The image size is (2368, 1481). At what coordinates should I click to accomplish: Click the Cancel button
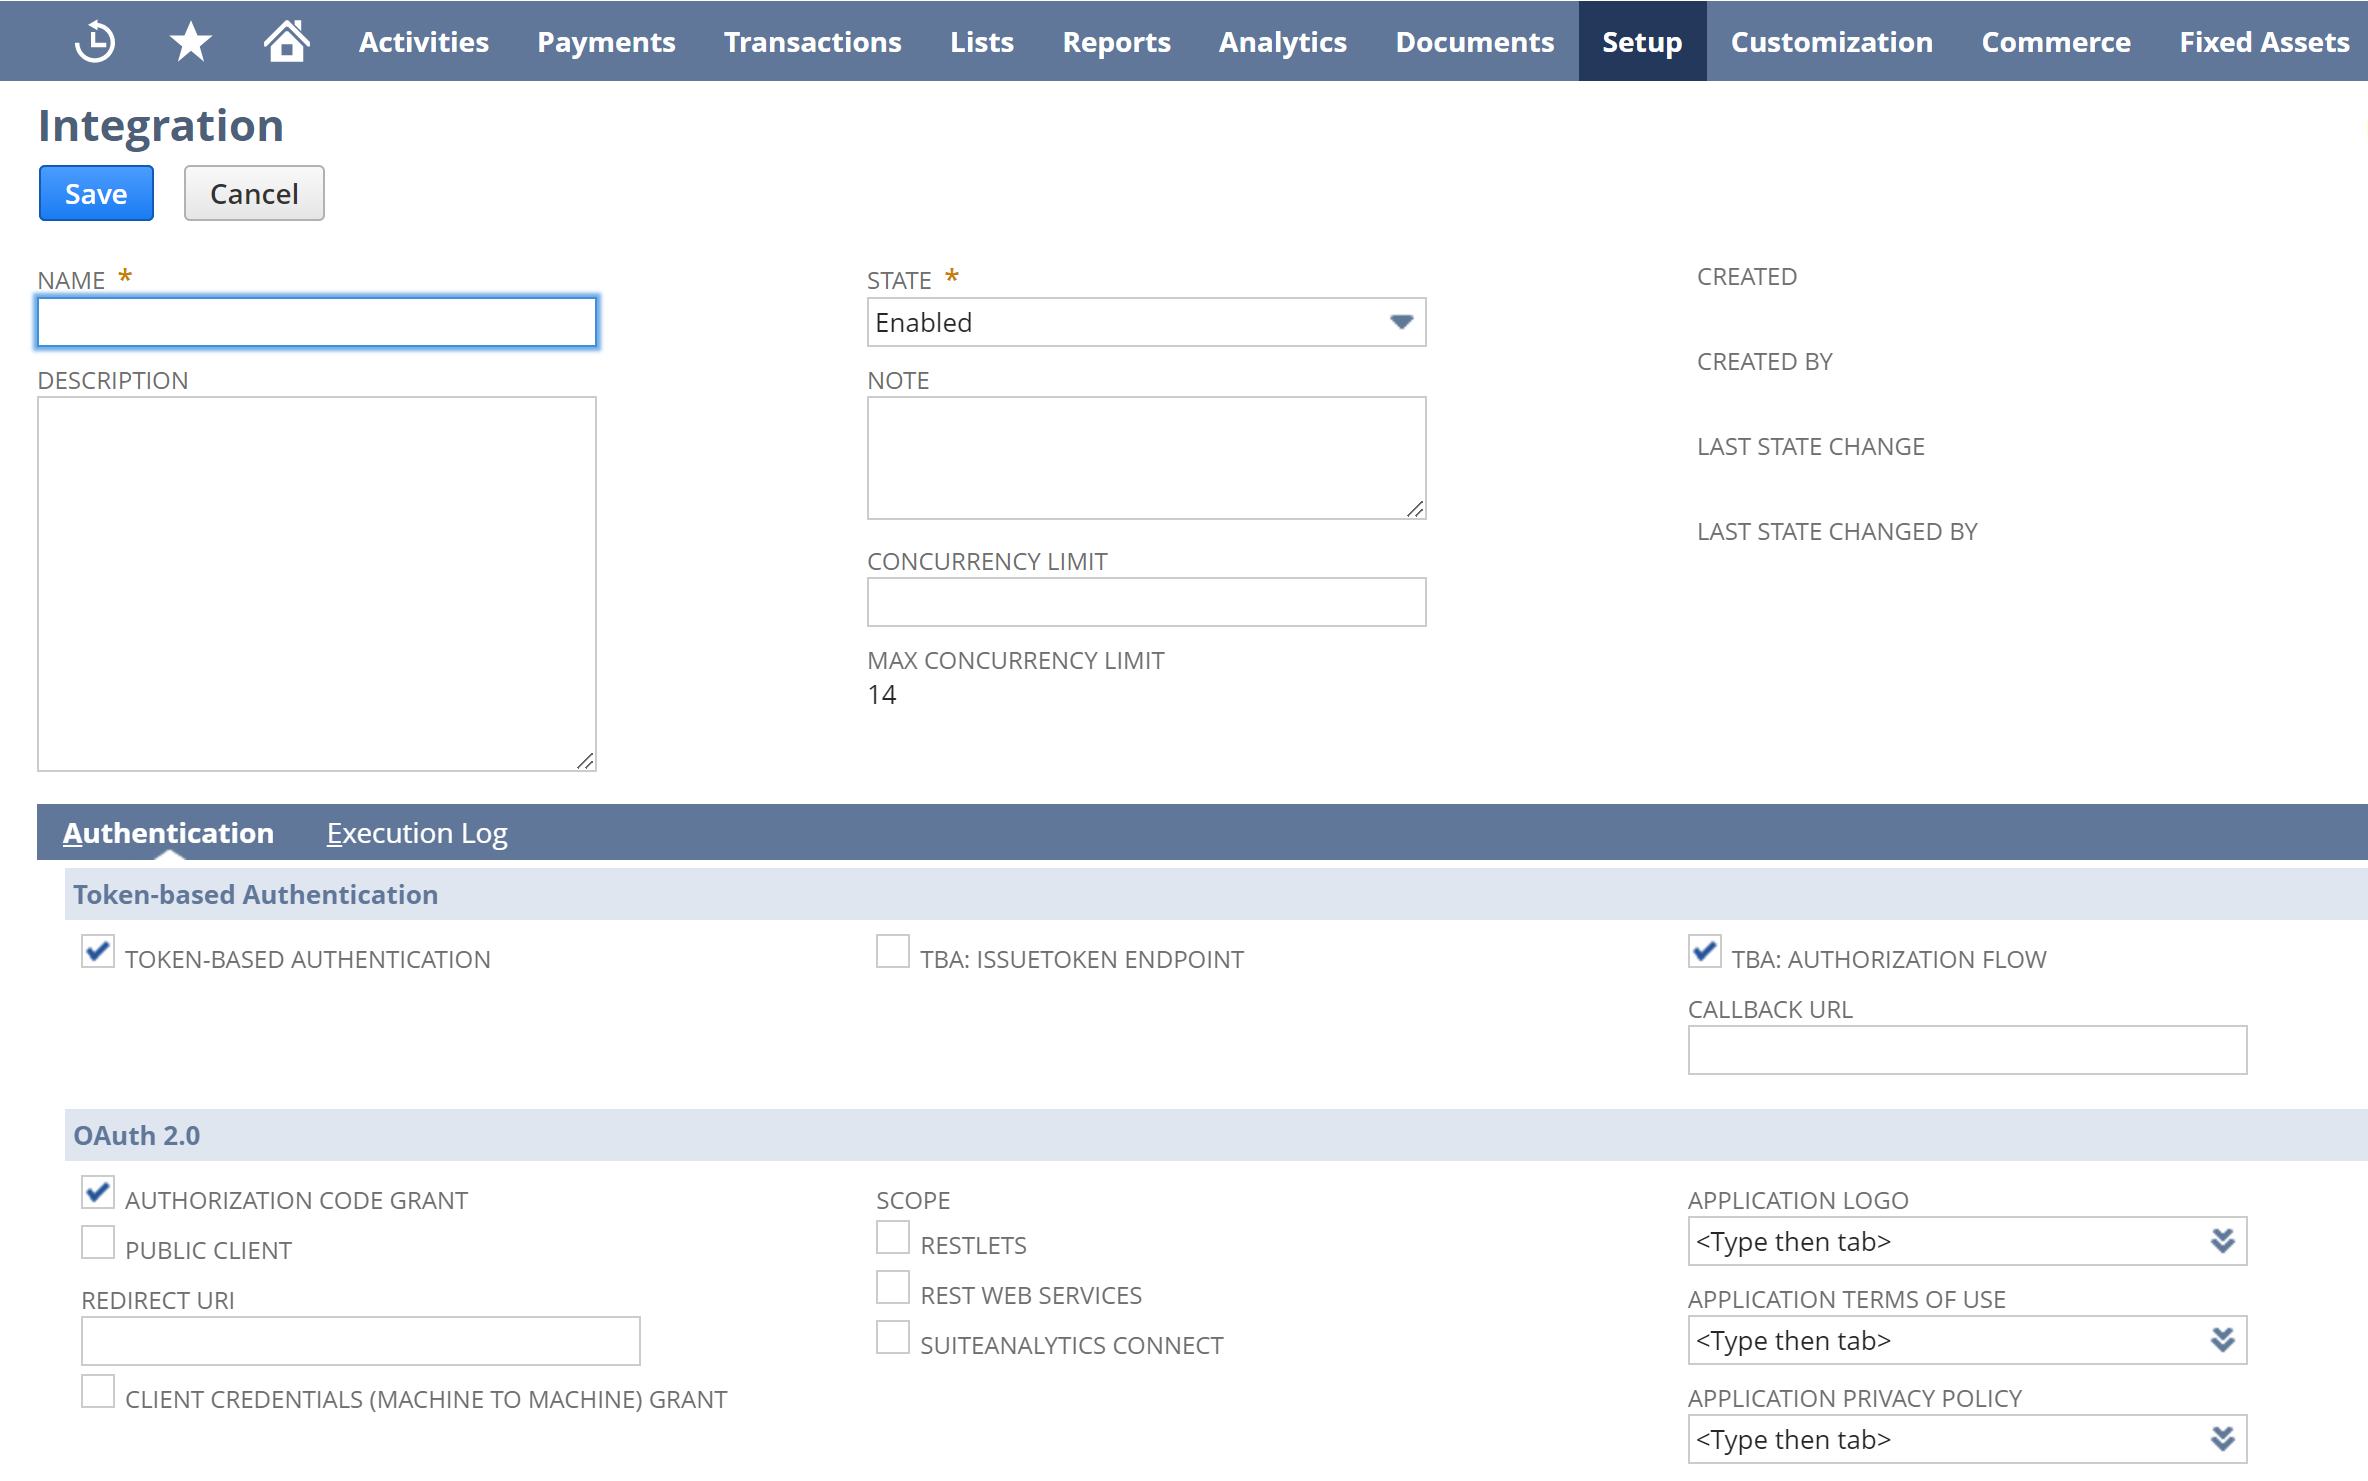click(254, 193)
